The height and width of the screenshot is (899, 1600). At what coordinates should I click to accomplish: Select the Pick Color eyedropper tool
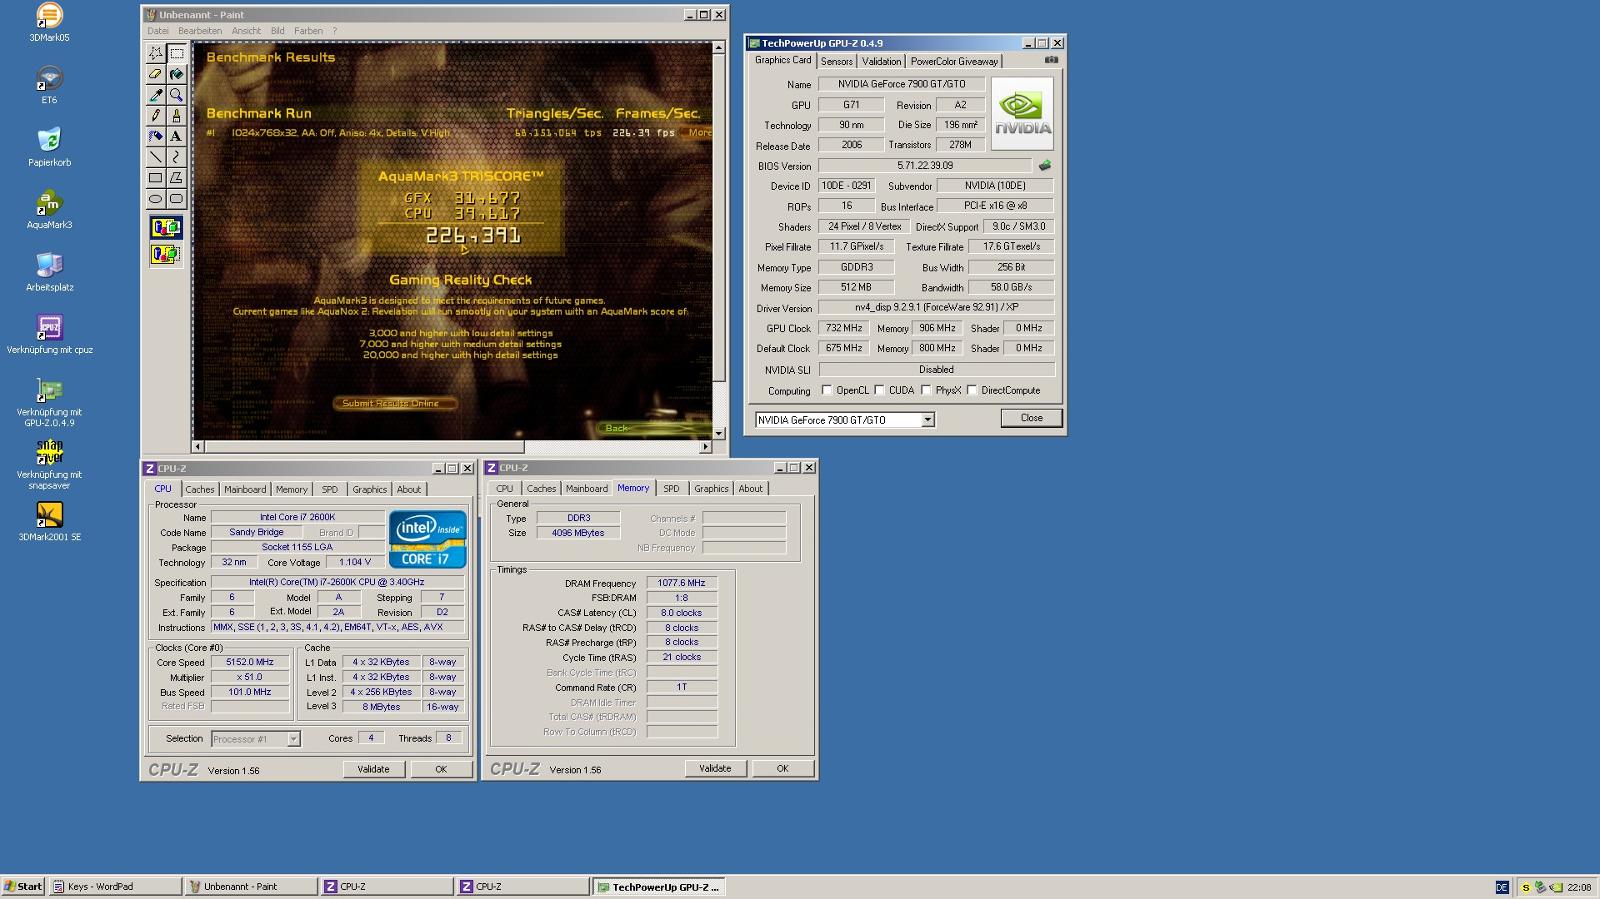[155, 95]
